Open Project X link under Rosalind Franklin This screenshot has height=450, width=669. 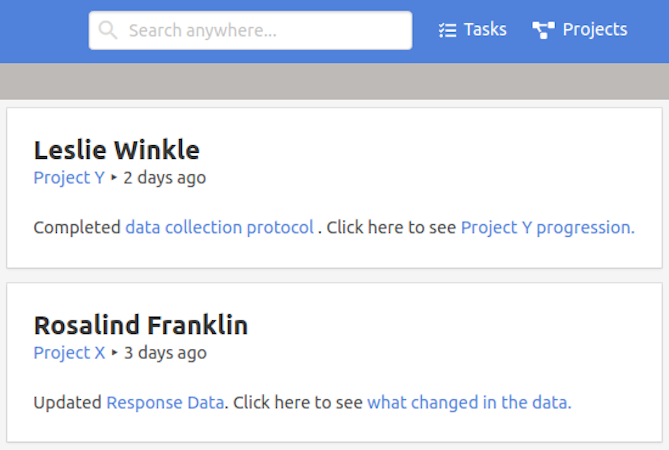point(69,353)
